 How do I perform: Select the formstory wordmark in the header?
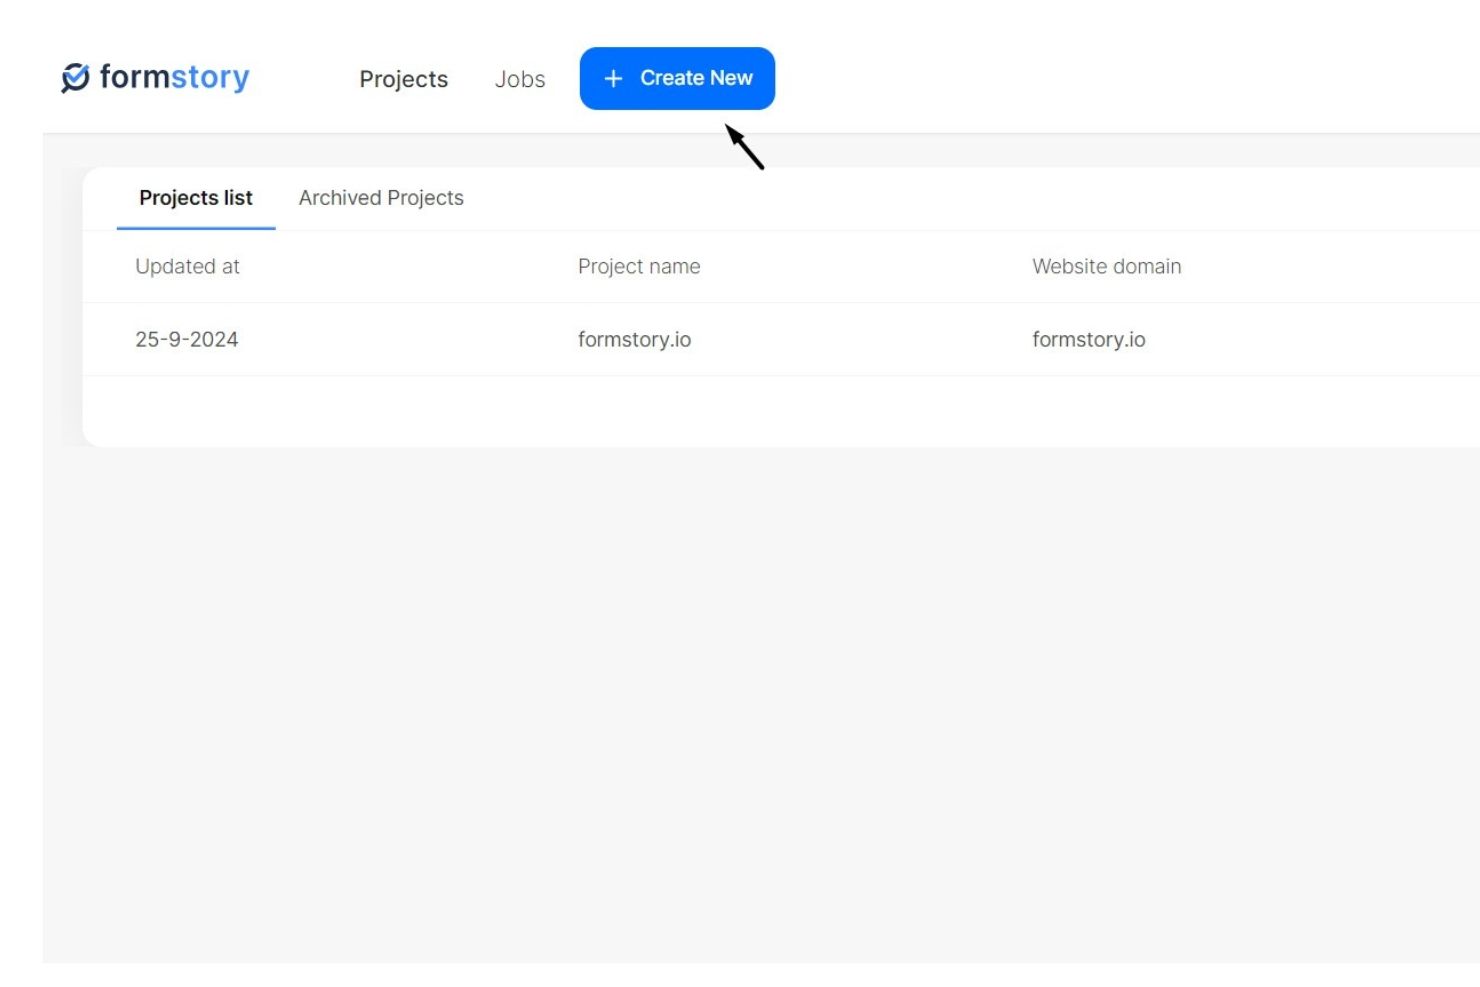point(175,77)
